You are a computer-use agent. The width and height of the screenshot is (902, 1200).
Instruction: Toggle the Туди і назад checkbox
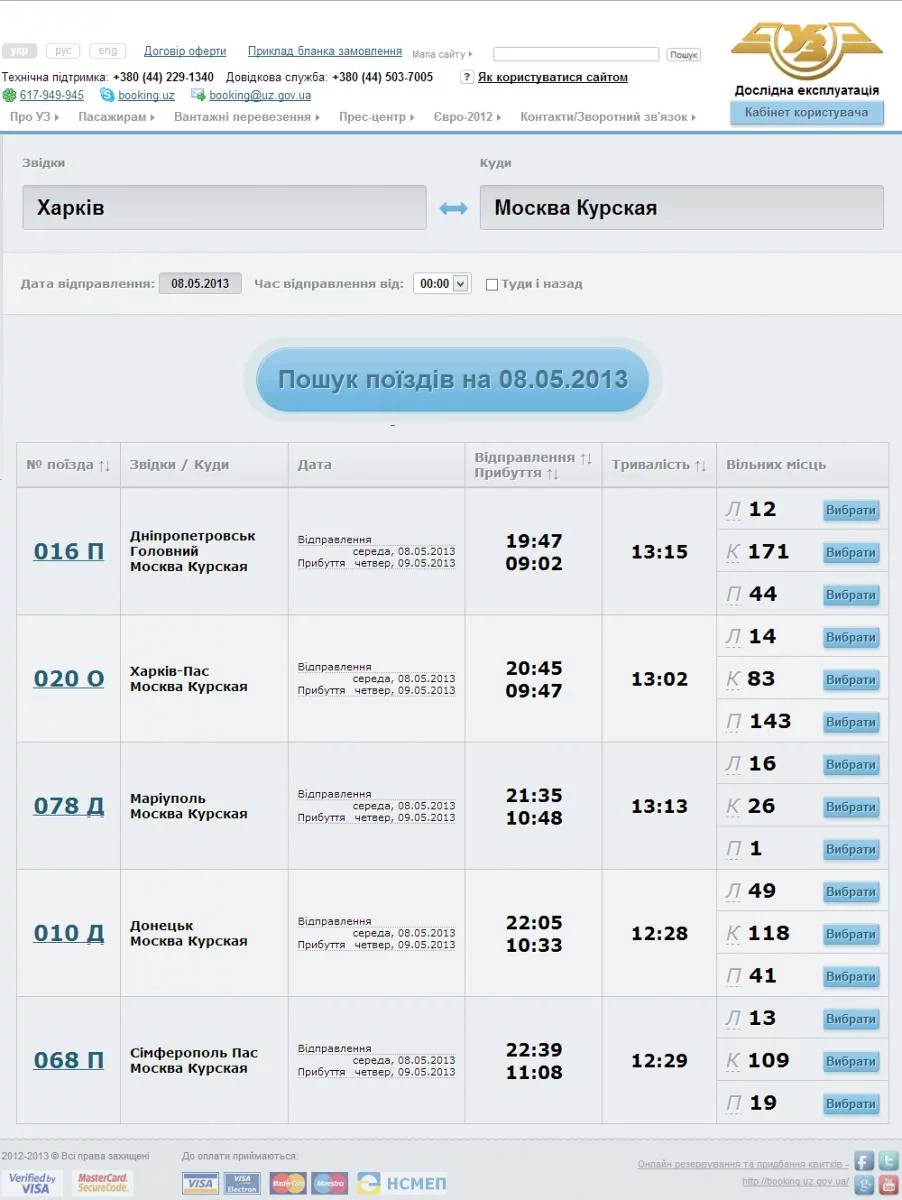tap(491, 284)
